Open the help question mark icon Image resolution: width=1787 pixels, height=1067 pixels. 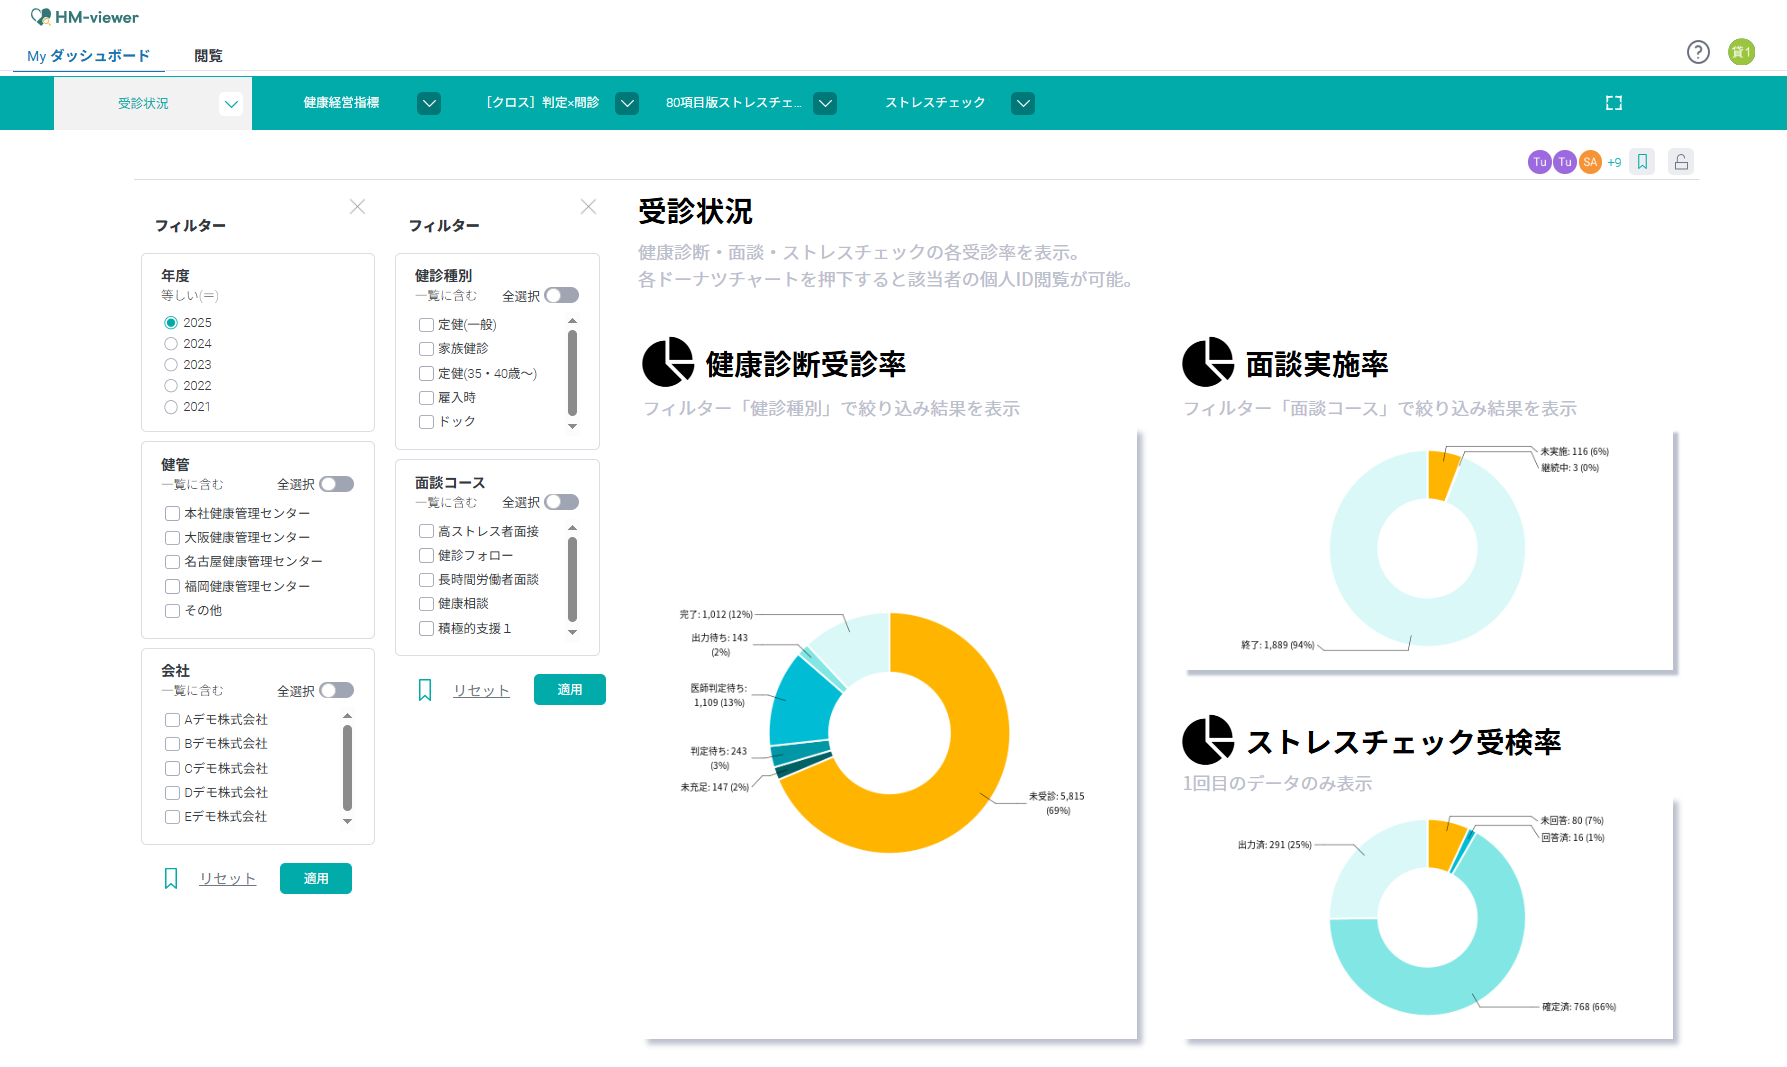(x=1697, y=52)
